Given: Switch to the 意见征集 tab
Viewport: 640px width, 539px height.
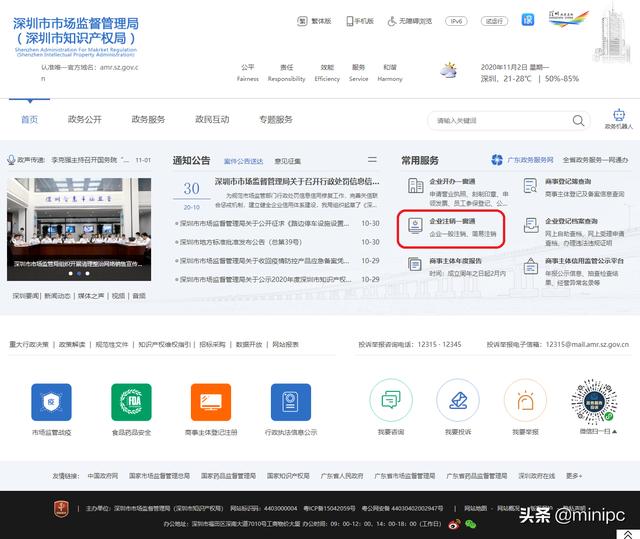Looking at the screenshot, I should pos(288,160).
